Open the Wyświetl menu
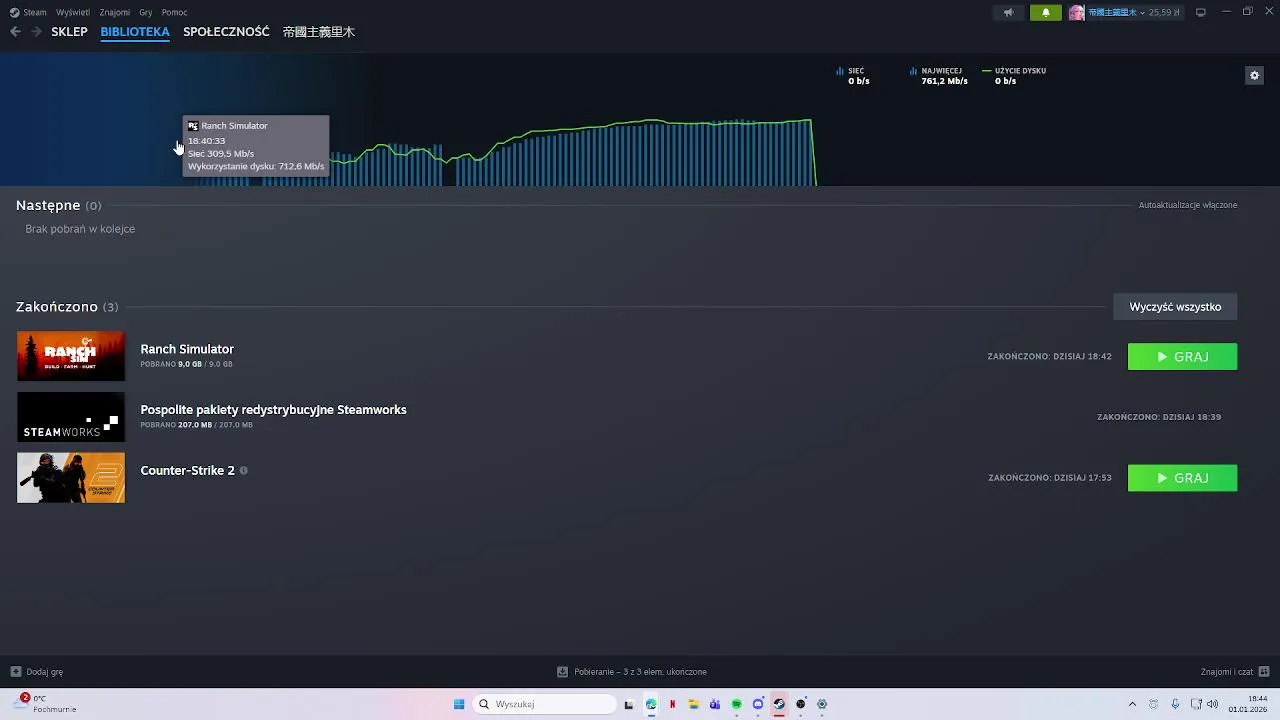 72,12
